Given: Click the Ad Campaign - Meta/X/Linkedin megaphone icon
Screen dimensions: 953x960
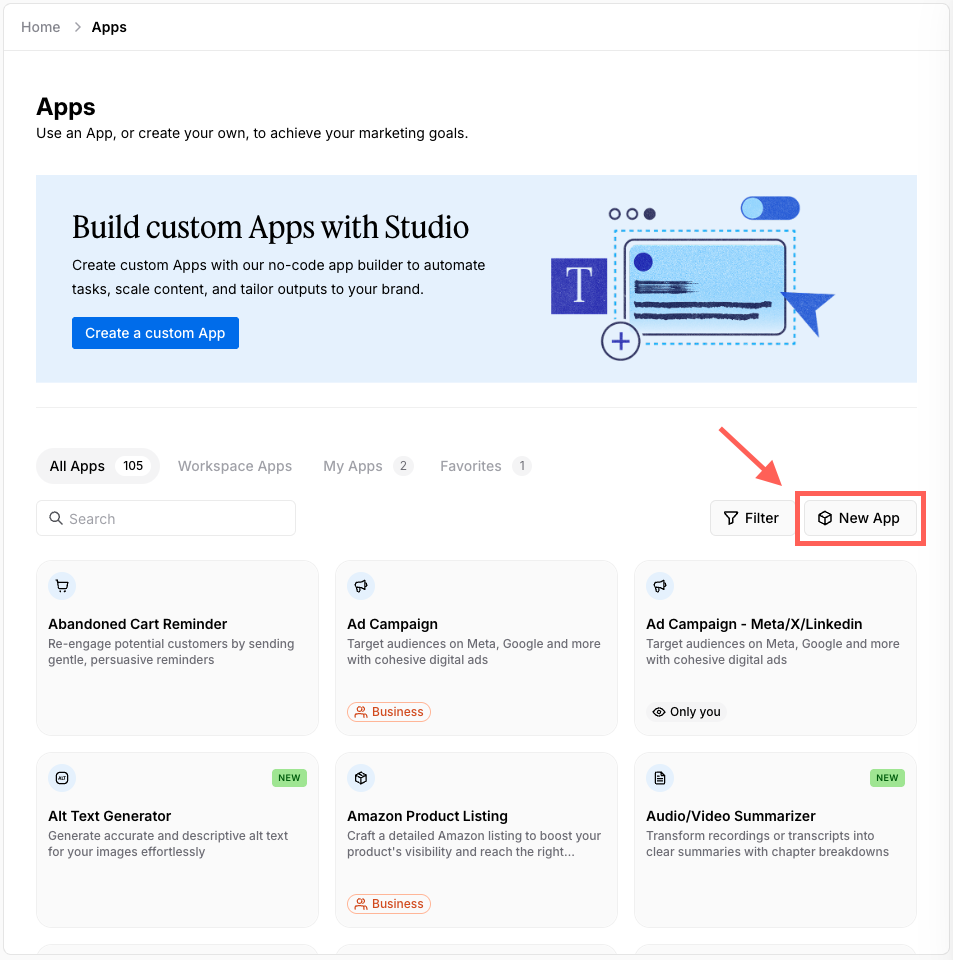Looking at the screenshot, I should point(660,586).
